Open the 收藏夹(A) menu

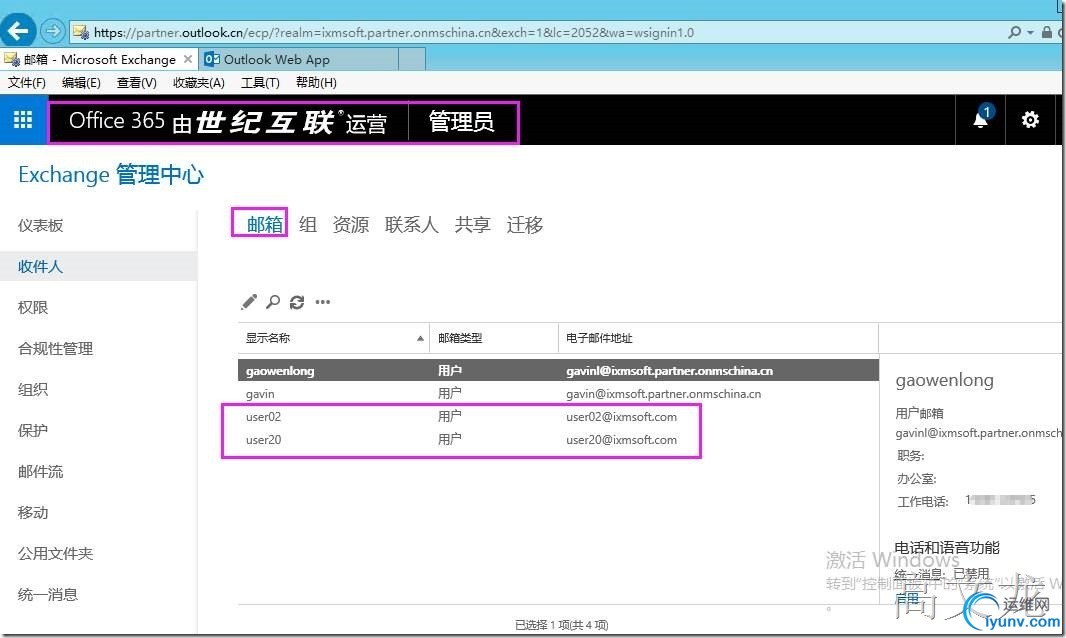[199, 82]
